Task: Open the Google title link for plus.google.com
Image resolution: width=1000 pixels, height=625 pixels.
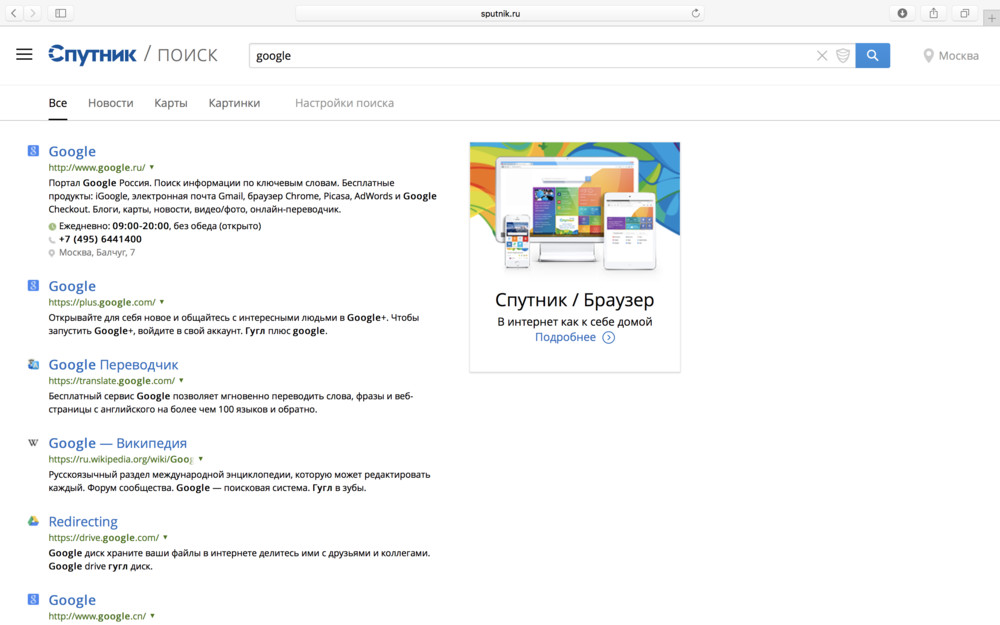Action: pos(72,286)
